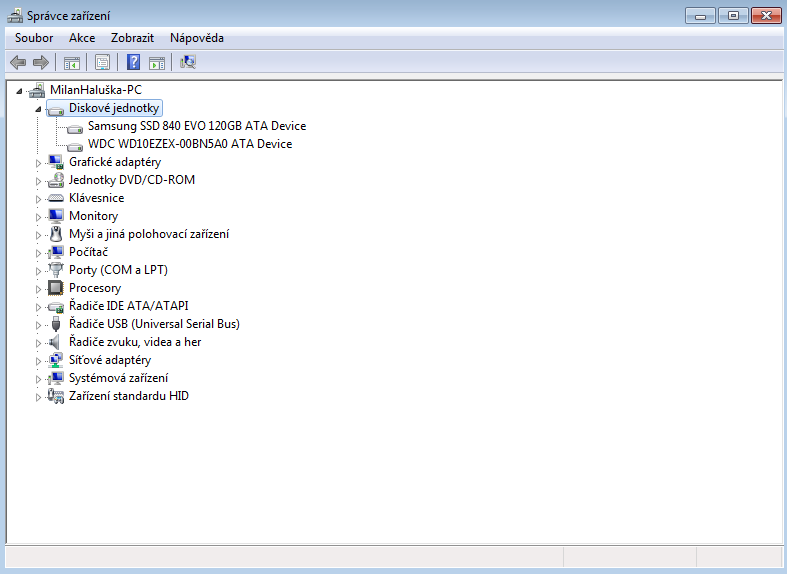
Task: Click the Grafické adaptéry icon
Action: (56, 162)
